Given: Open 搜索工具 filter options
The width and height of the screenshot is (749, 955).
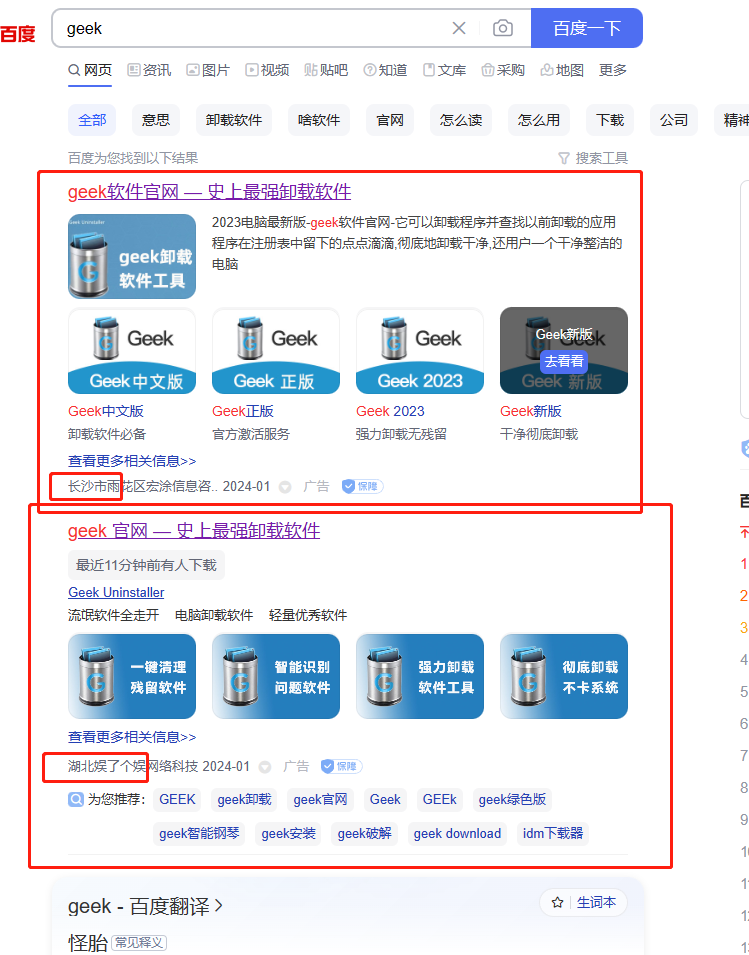Looking at the screenshot, I should click(593, 158).
